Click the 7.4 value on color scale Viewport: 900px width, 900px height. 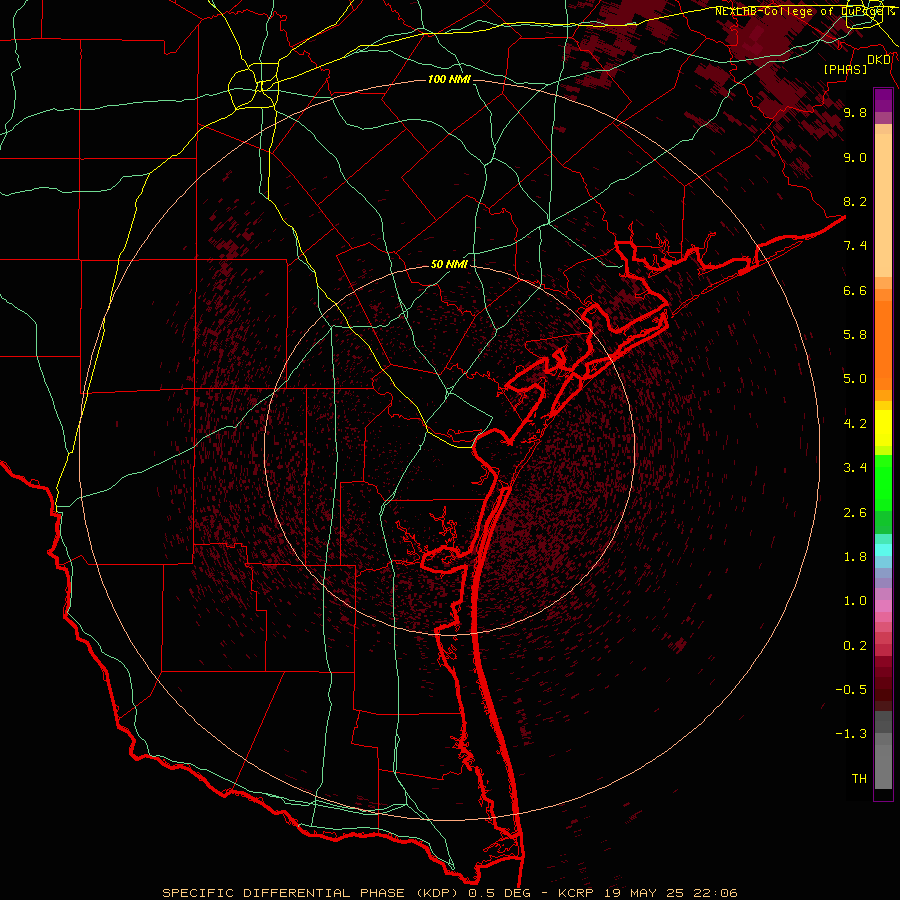click(855, 246)
